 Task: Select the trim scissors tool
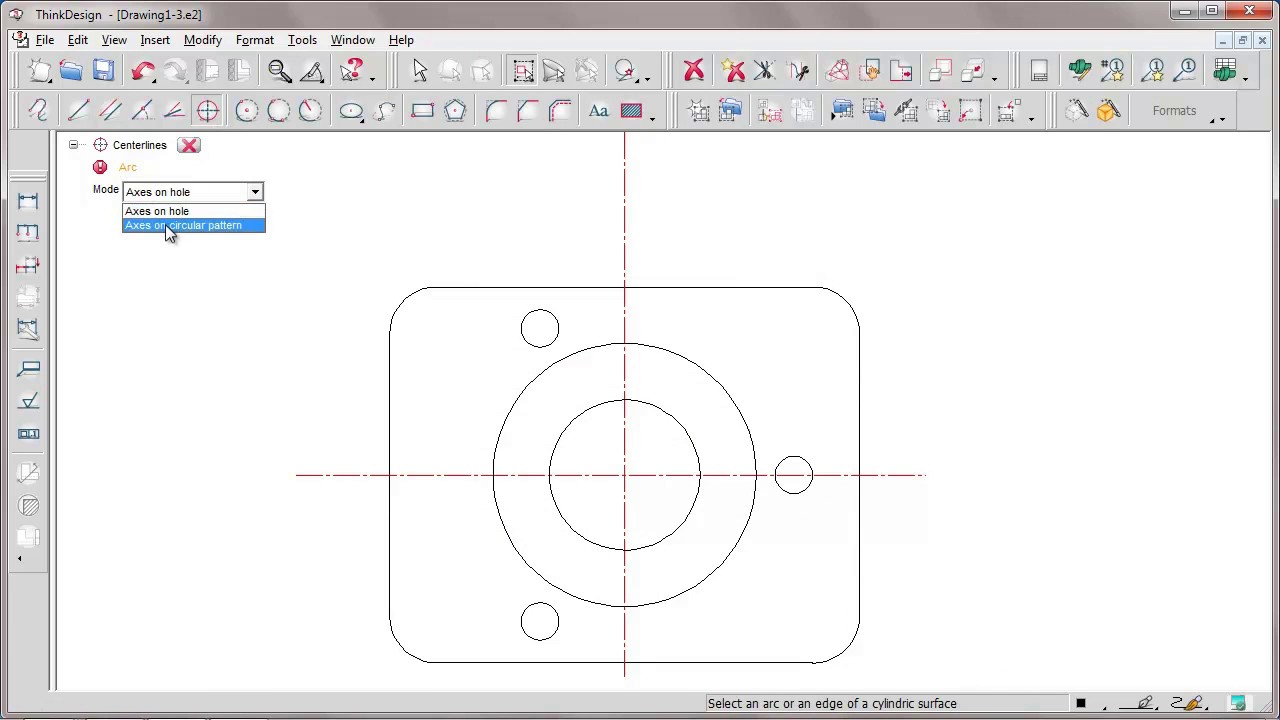coord(765,70)
